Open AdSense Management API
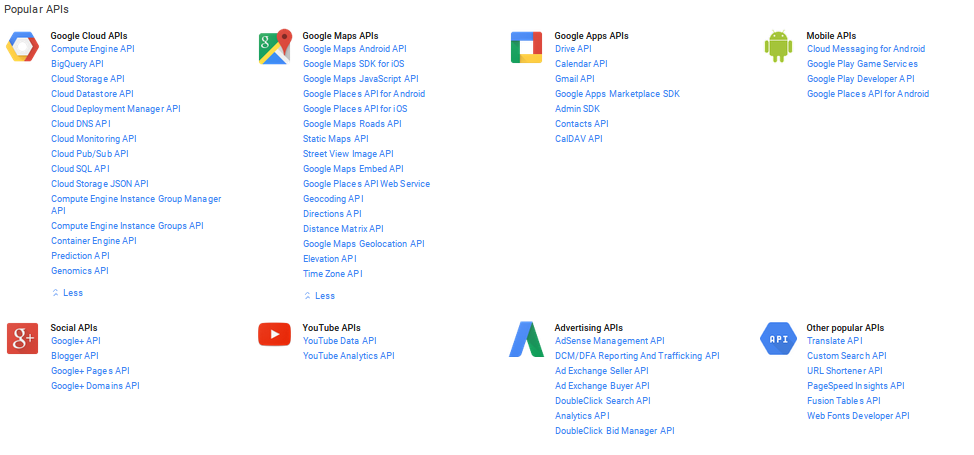 (609, 341)
